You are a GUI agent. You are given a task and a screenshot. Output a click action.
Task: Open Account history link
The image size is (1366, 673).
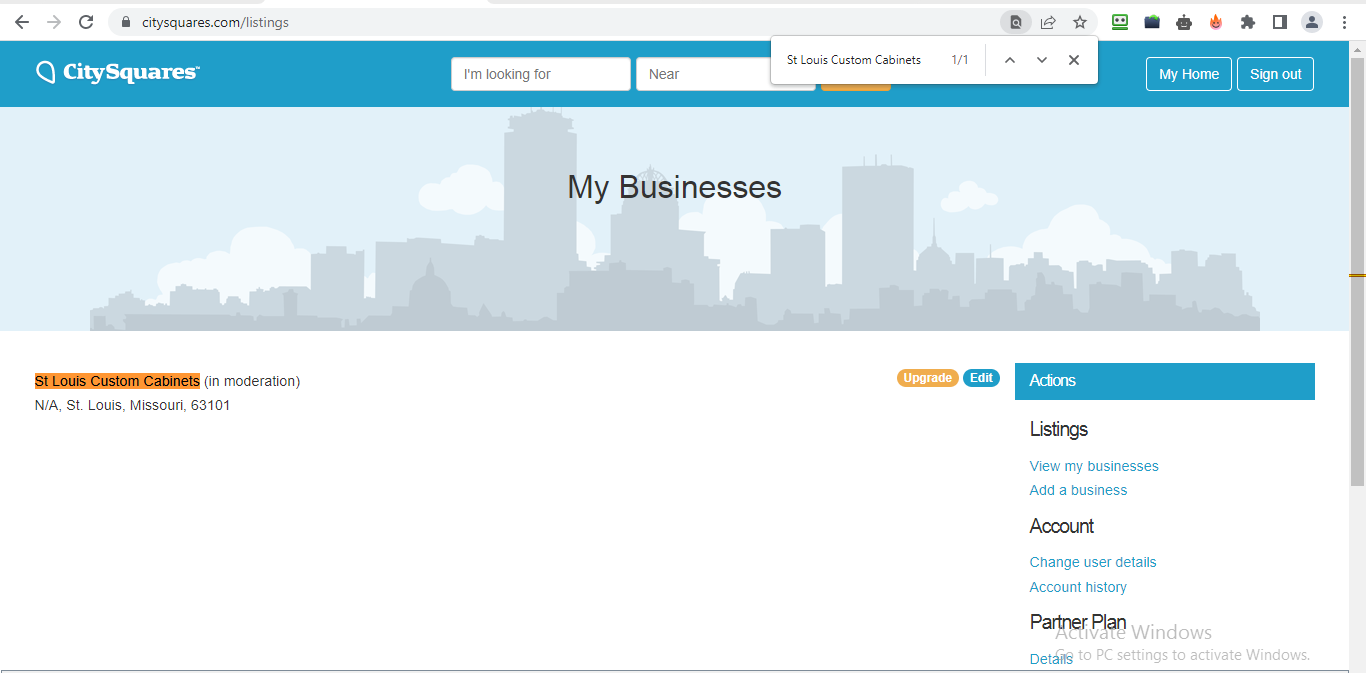pos(1078,587)
